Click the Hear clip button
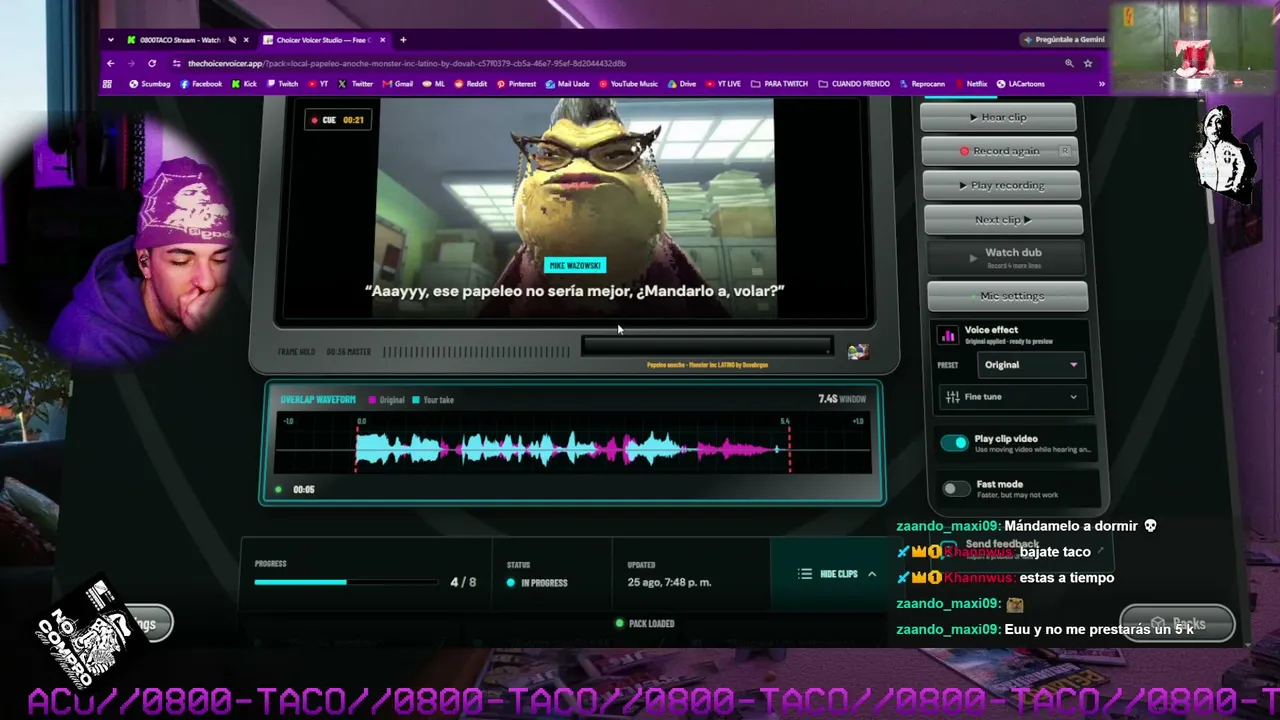The height and width of the screenshot is (720, 1280). [998, 117]
